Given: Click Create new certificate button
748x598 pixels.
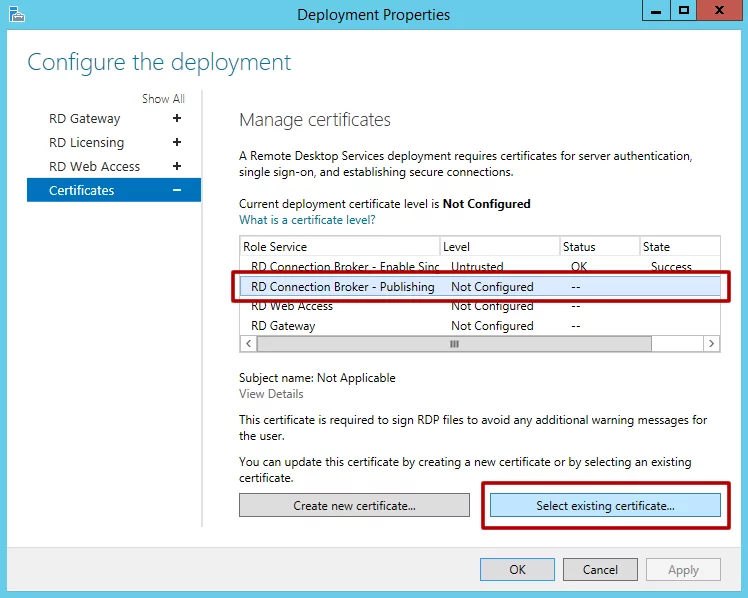Looking at the screenshot, I should coord(354,506).
